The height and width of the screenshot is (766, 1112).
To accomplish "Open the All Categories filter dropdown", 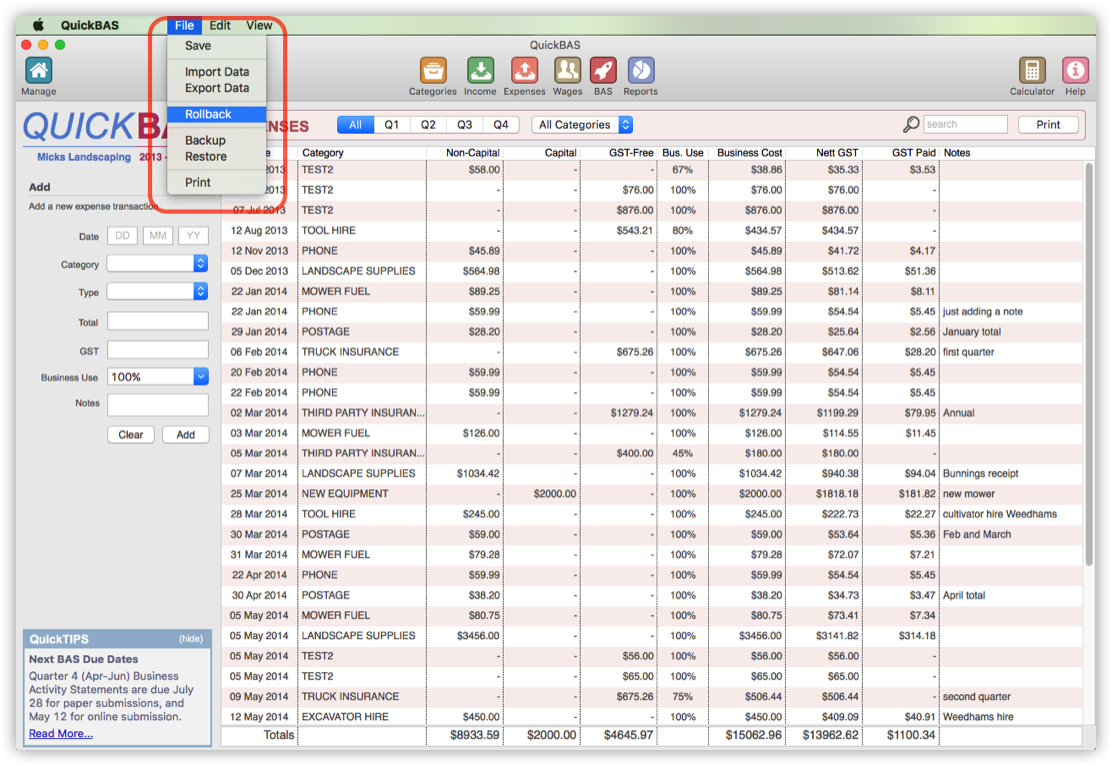I will 581,124.
